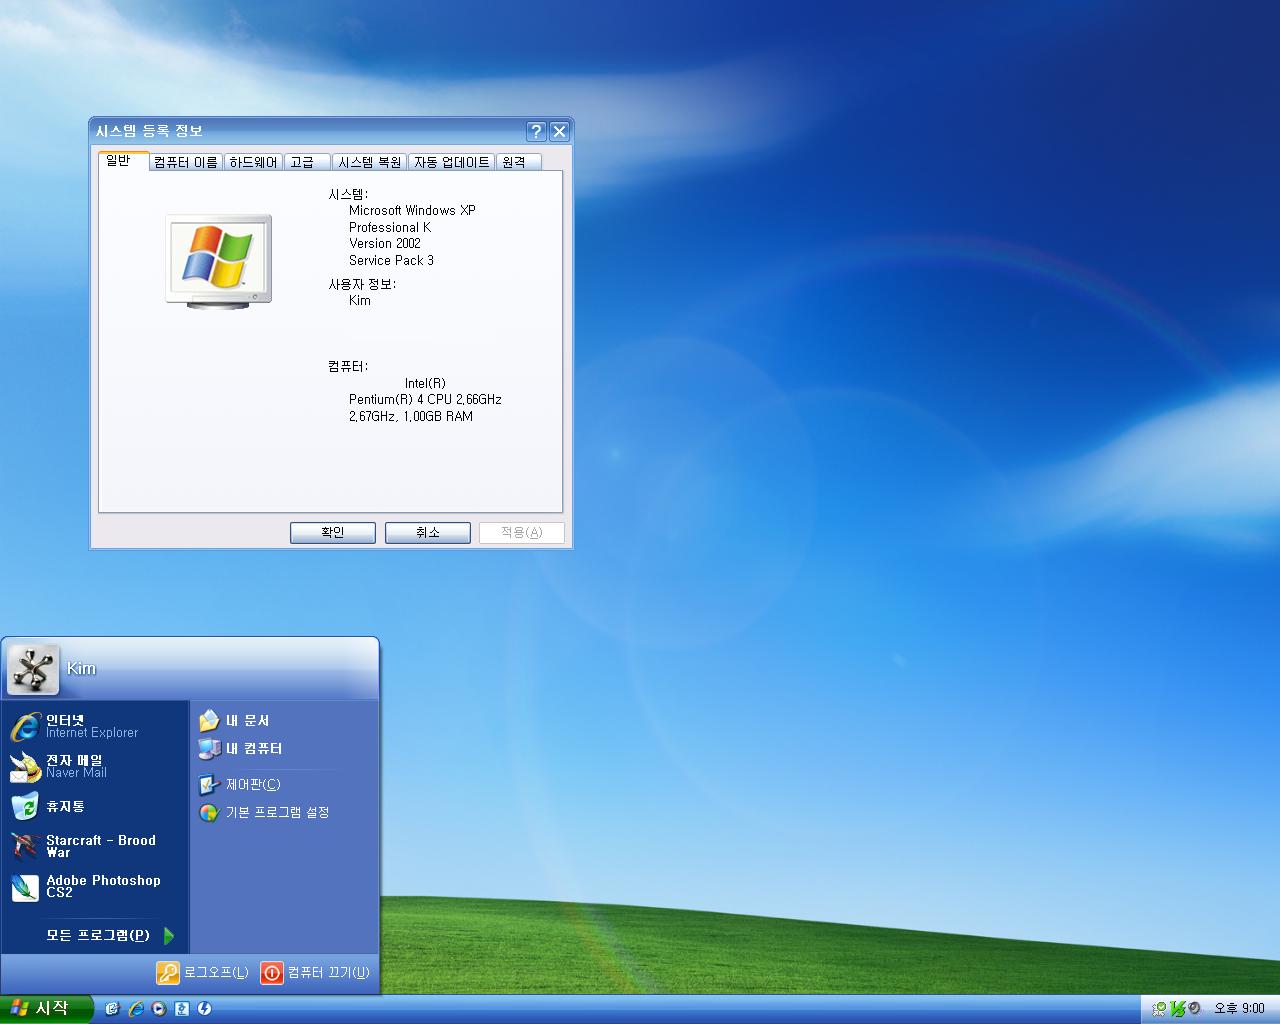Click 'Pentium(R) 4 CPU 2.66GHz' text
Image resolution: width=1280 pixels, height=1024 pixels.
tap(425, 399)
